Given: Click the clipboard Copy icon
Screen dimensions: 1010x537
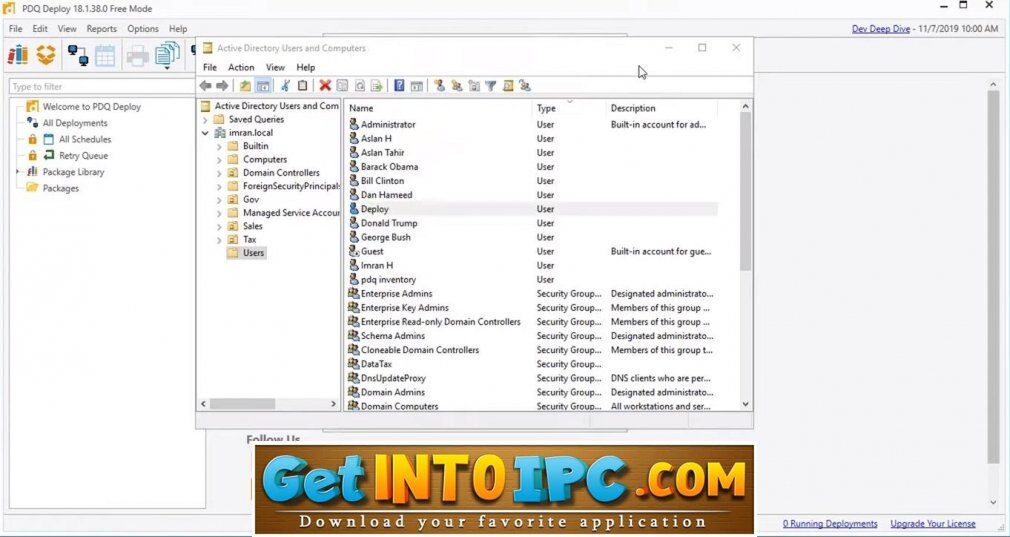Looking at the screenshot, I should tap(302, 86).
